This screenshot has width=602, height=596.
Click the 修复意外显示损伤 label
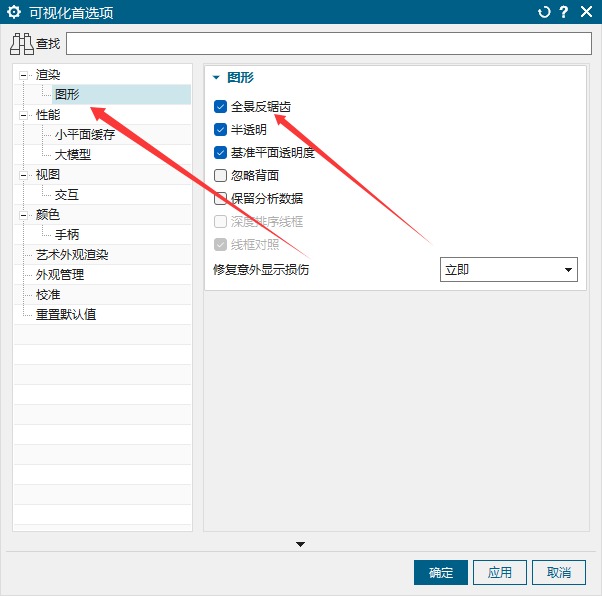261,270
